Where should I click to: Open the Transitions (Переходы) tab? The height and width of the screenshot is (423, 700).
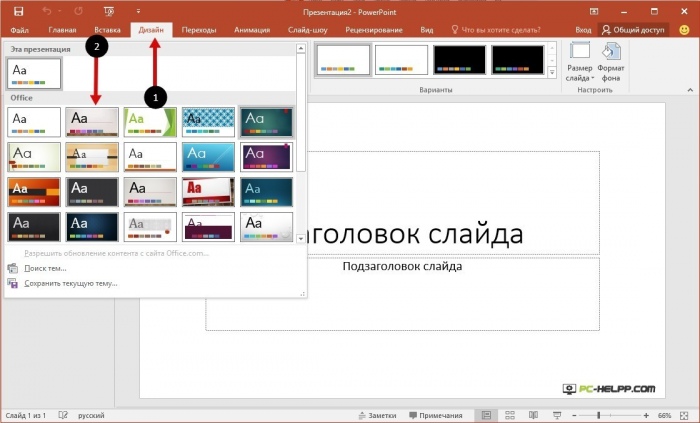click(201, 30)
